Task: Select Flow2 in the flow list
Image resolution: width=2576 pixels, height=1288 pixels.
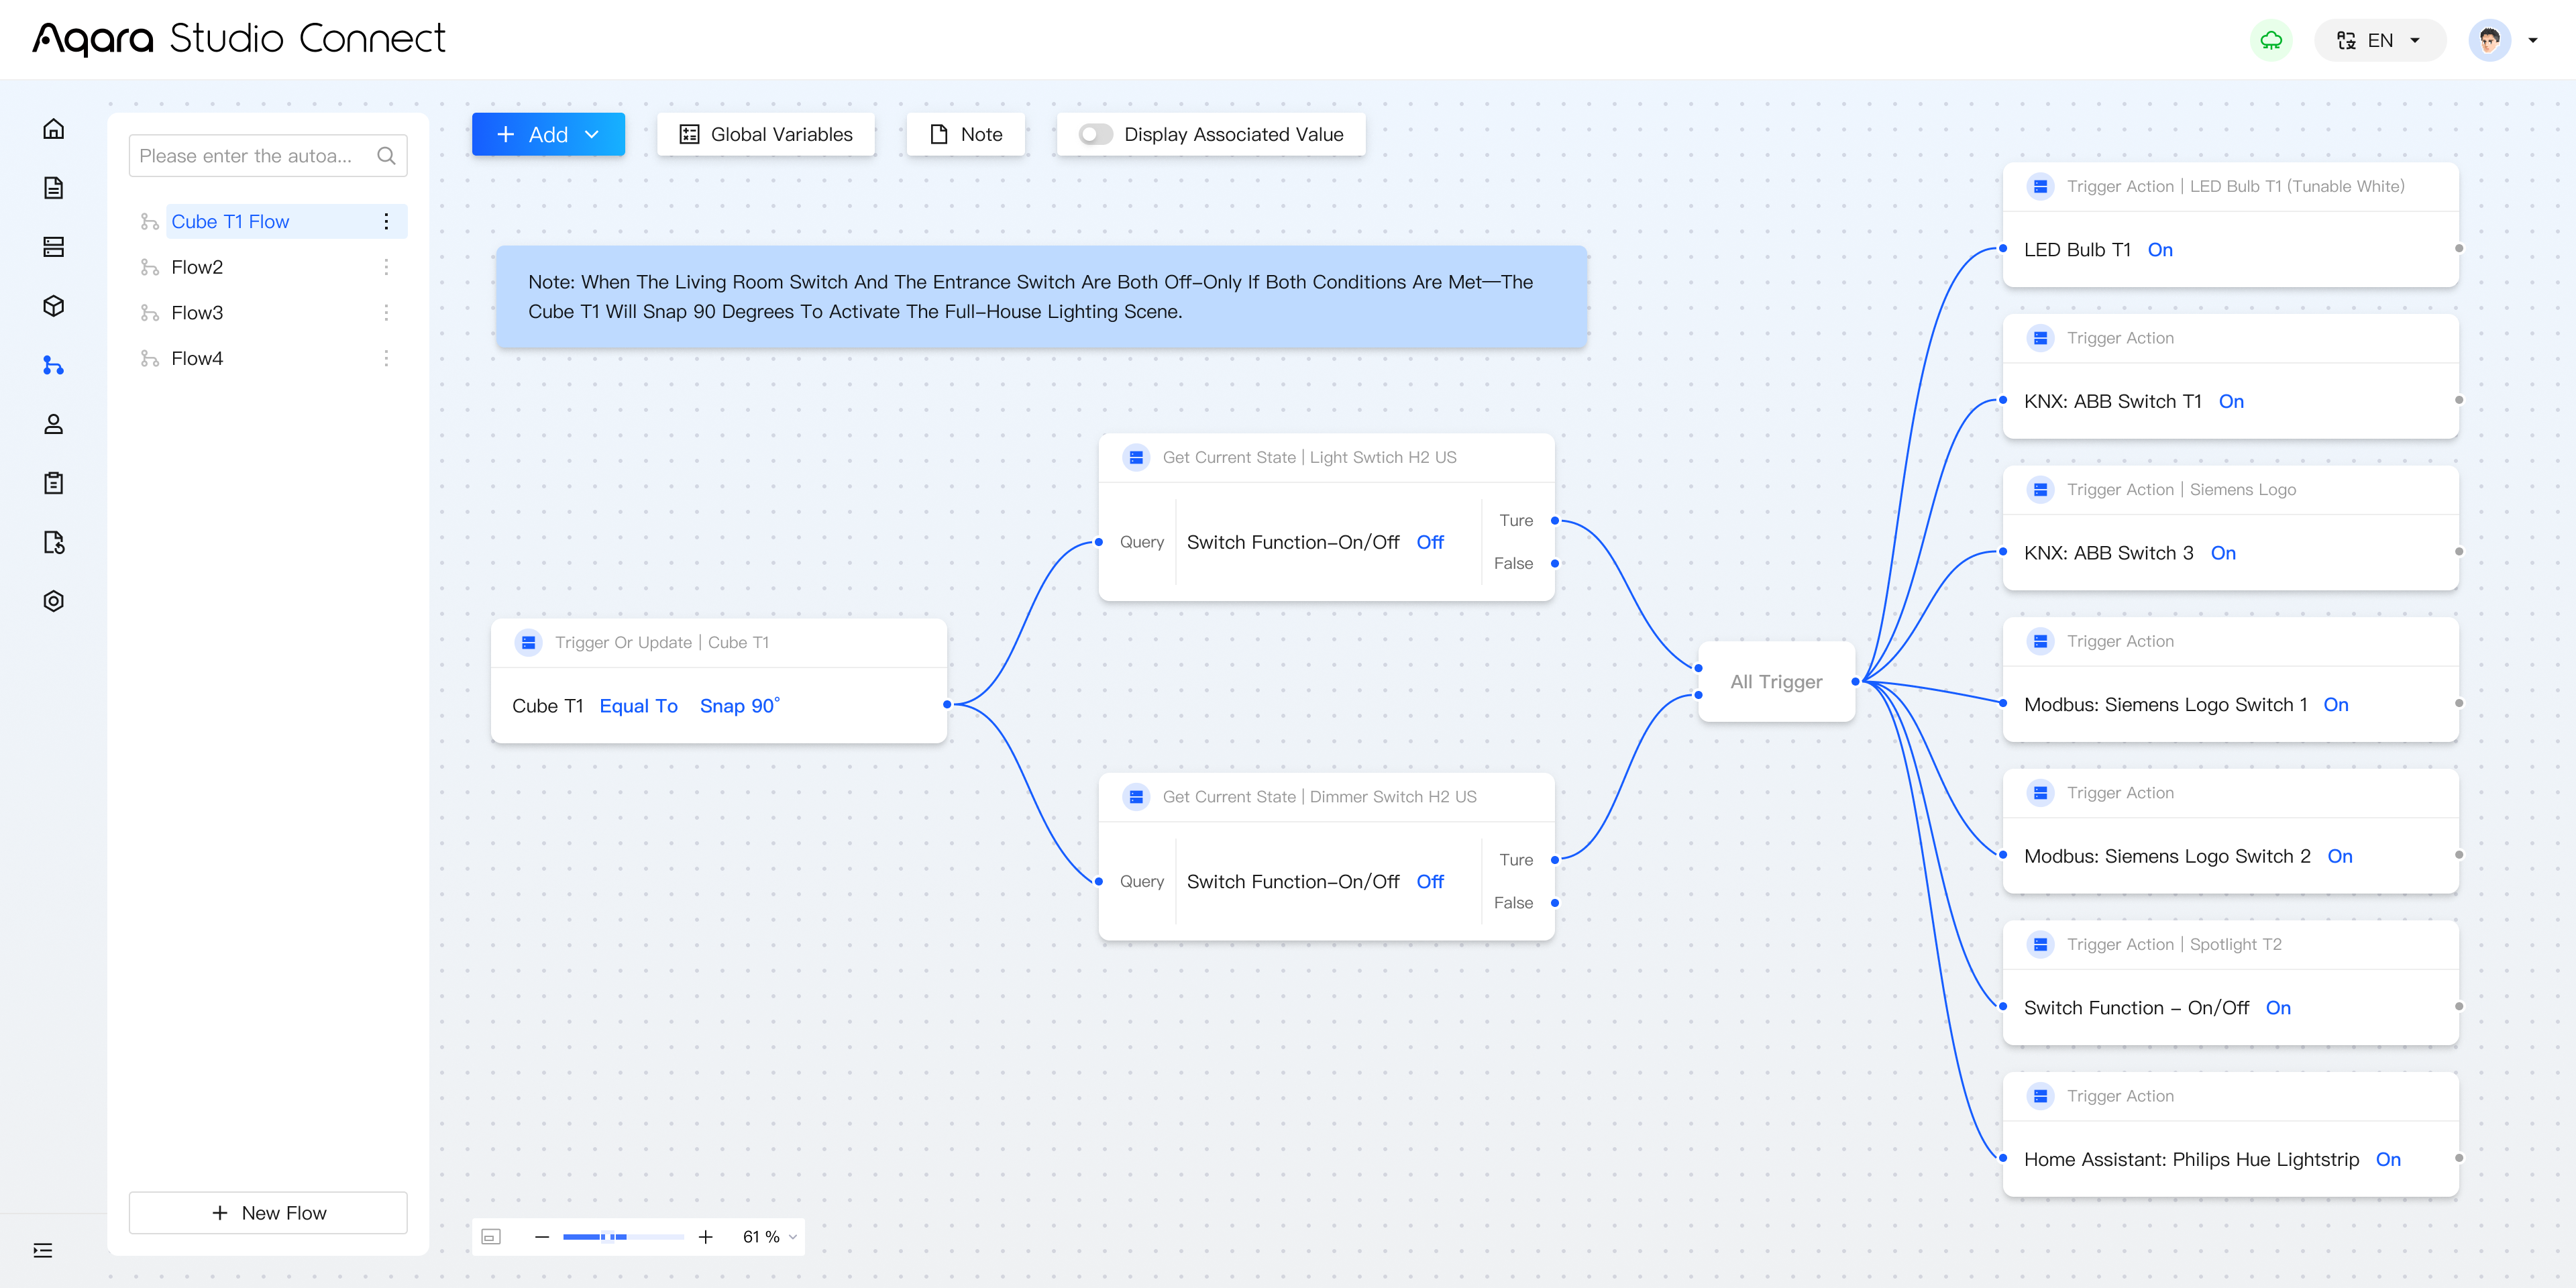Action: pos(197,267)
